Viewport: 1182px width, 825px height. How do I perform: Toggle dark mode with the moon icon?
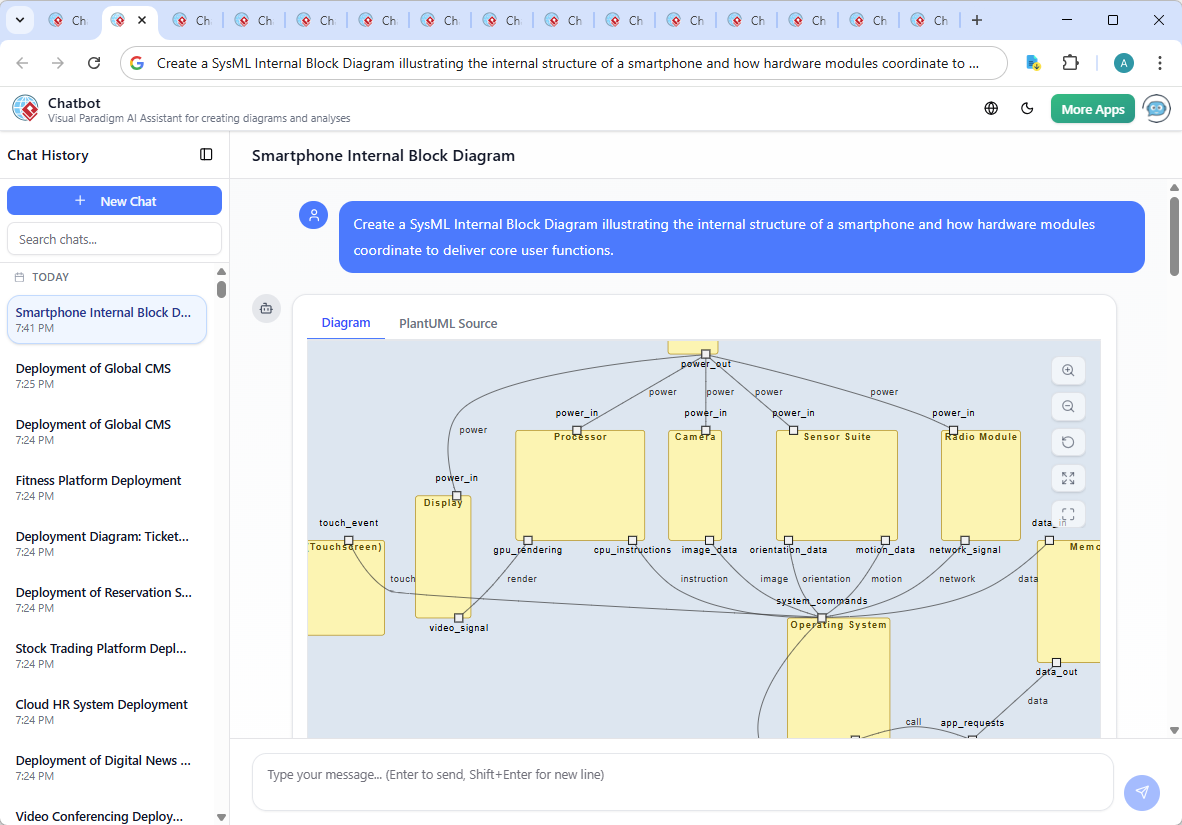tap(1027, 108)
